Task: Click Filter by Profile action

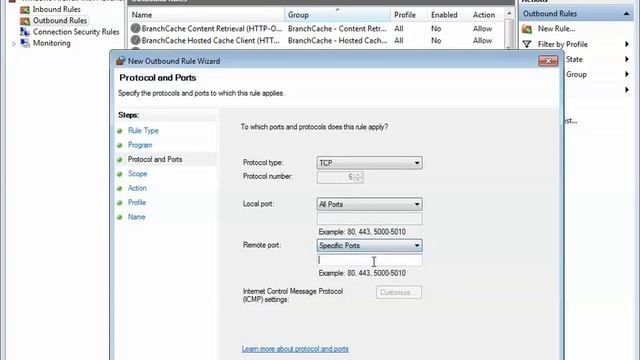Action: point(562,44)
